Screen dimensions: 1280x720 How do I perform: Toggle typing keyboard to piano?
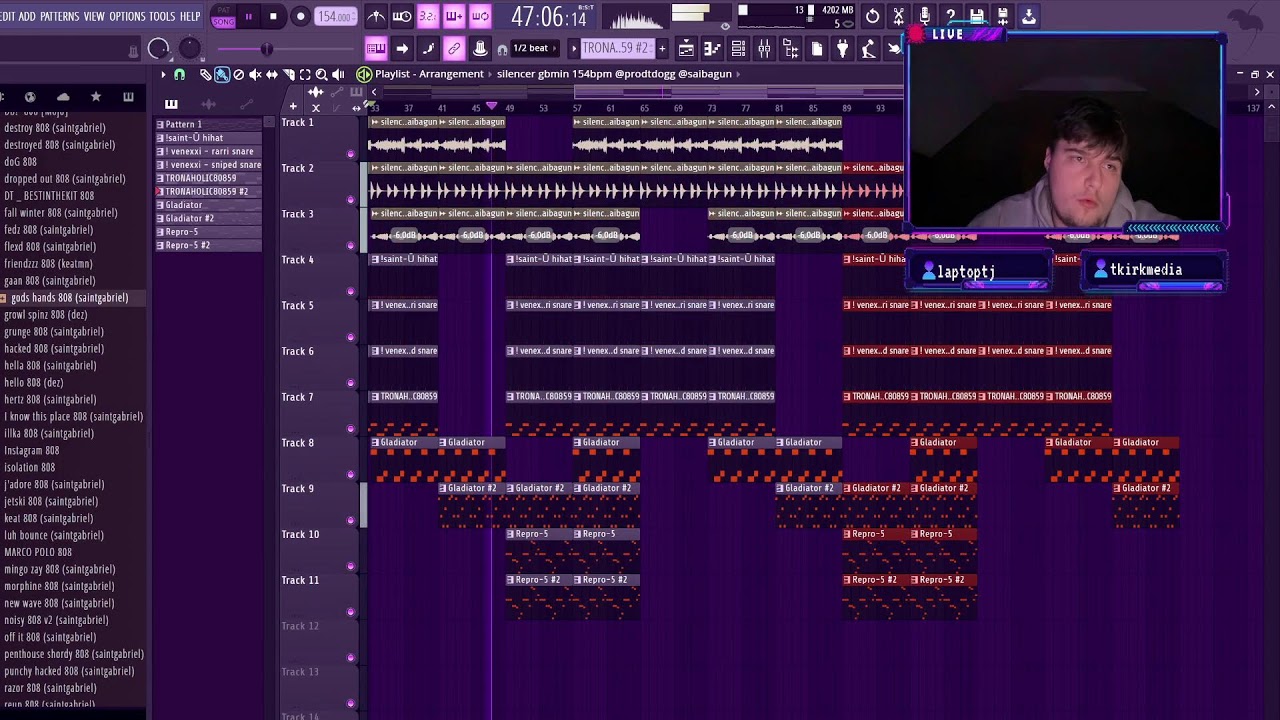click(x=376, y=48)
